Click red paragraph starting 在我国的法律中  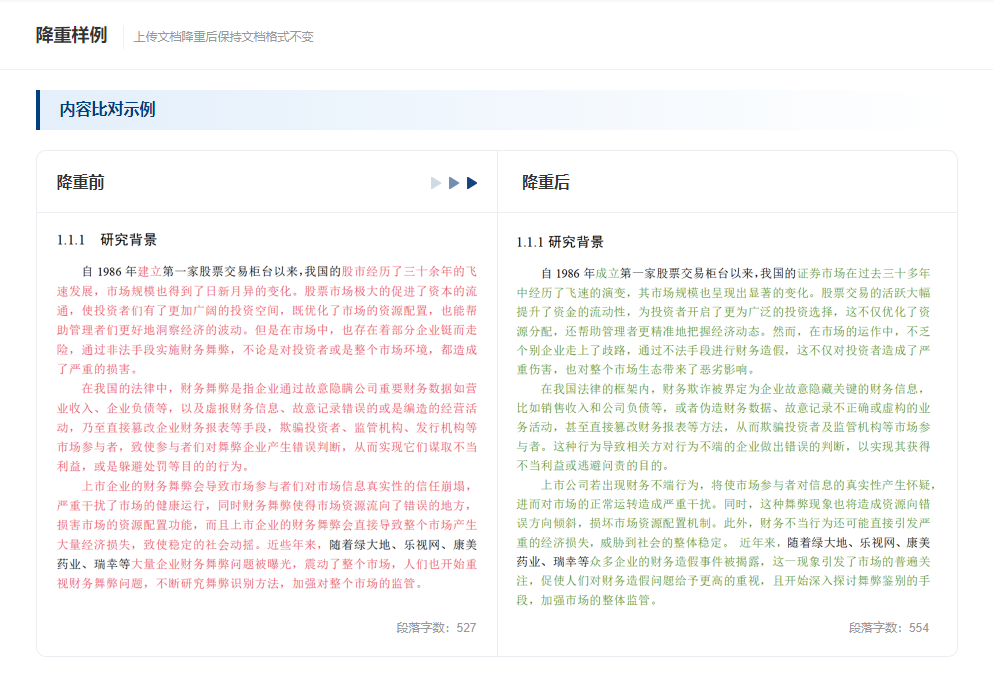point(267,427)
